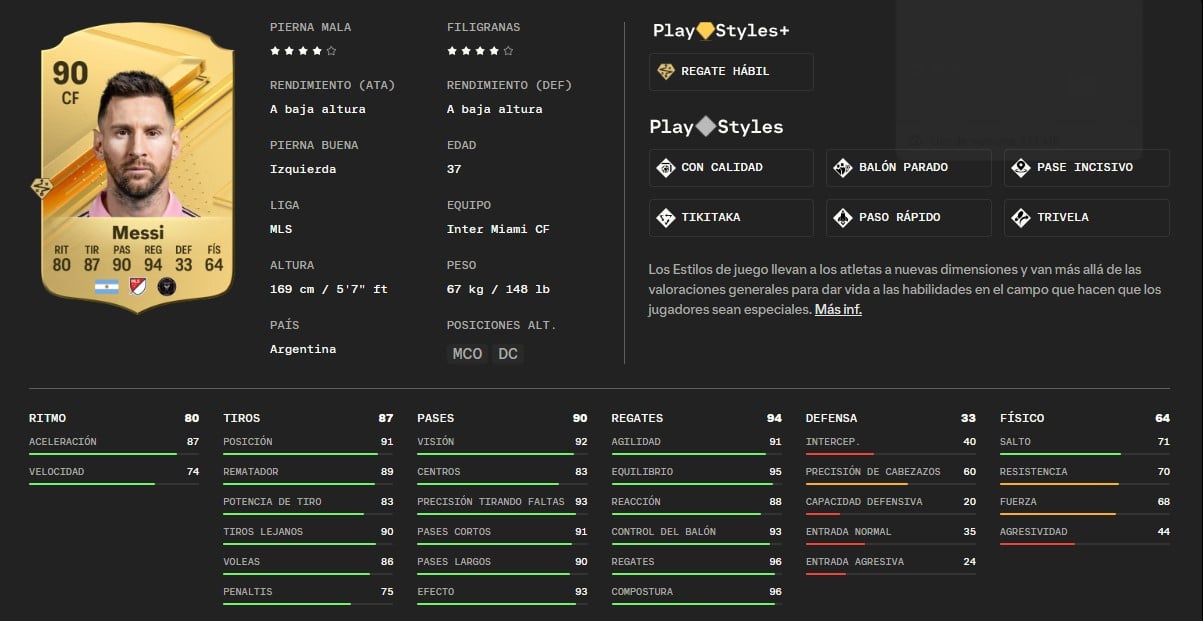
Task: Select the Tikitaka playstyle icon
Action: click(666, 218)
